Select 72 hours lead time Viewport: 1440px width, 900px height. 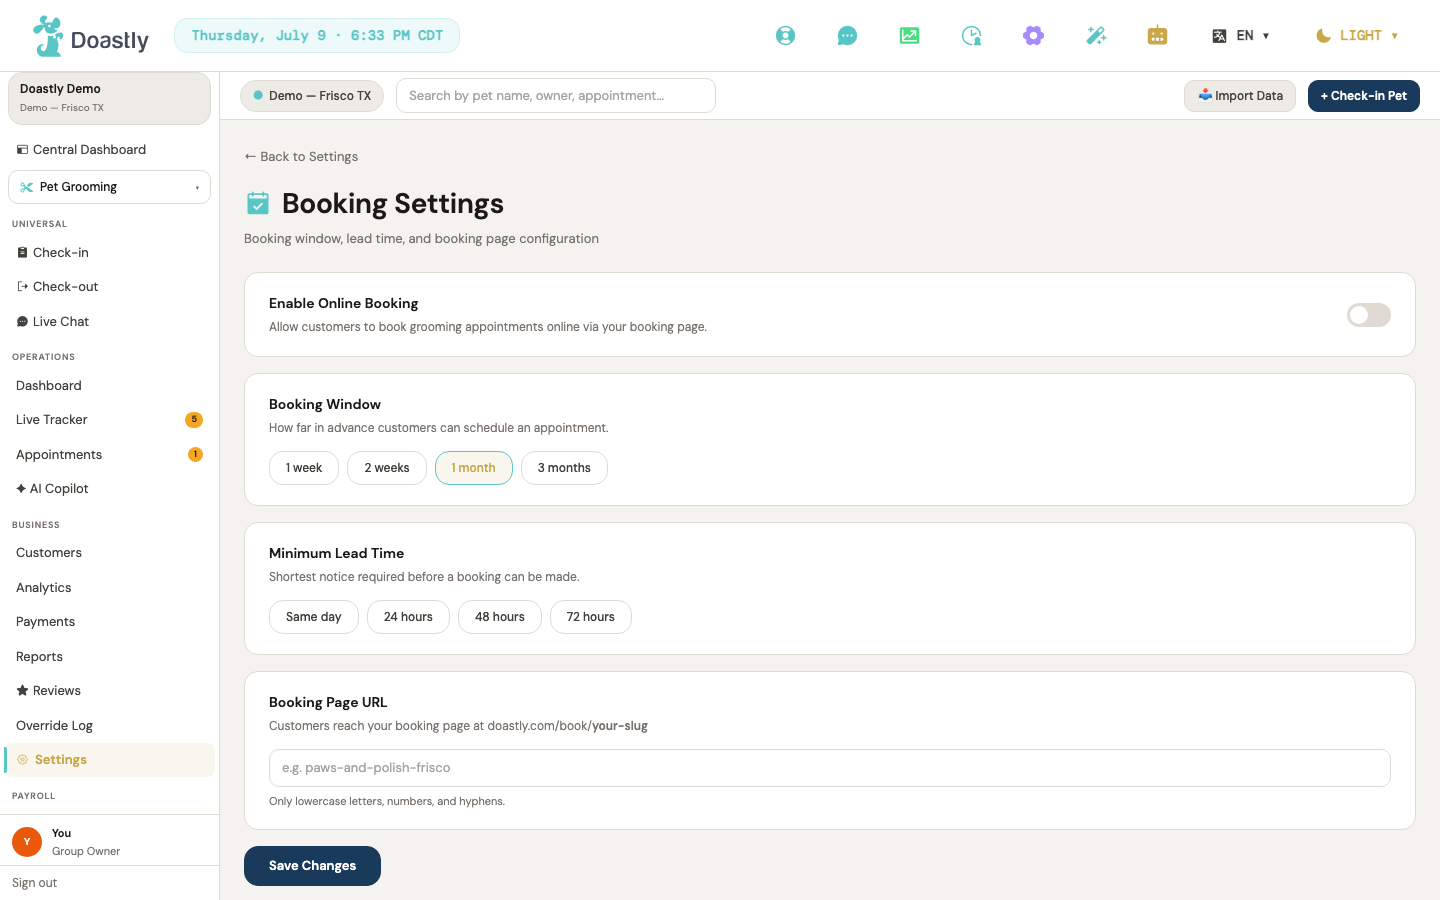[x=591, y=617]
